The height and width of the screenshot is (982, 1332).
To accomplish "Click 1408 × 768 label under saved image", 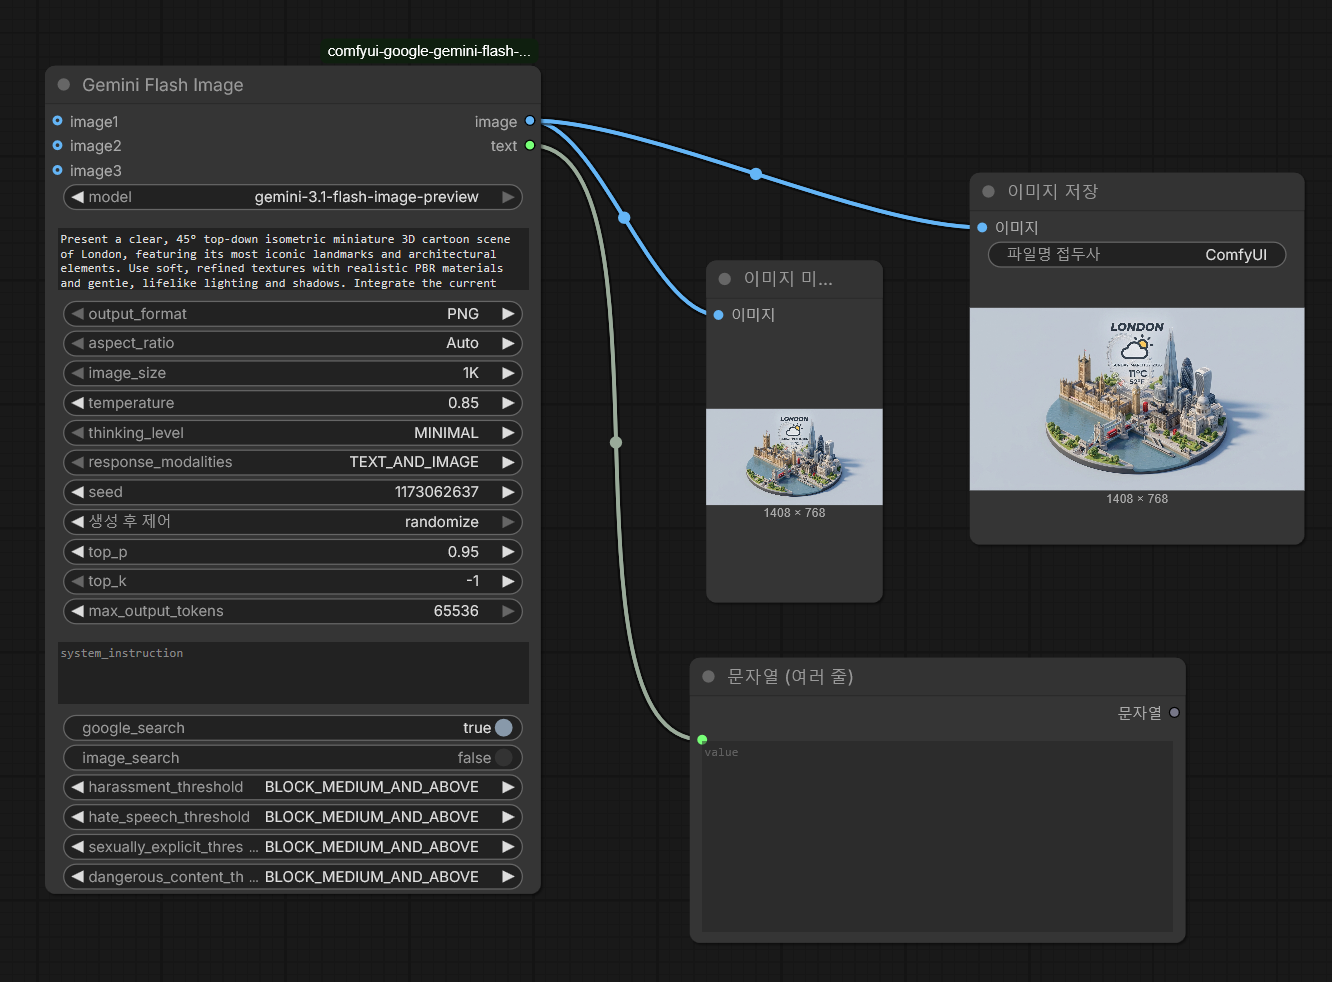I will 1137,499.
